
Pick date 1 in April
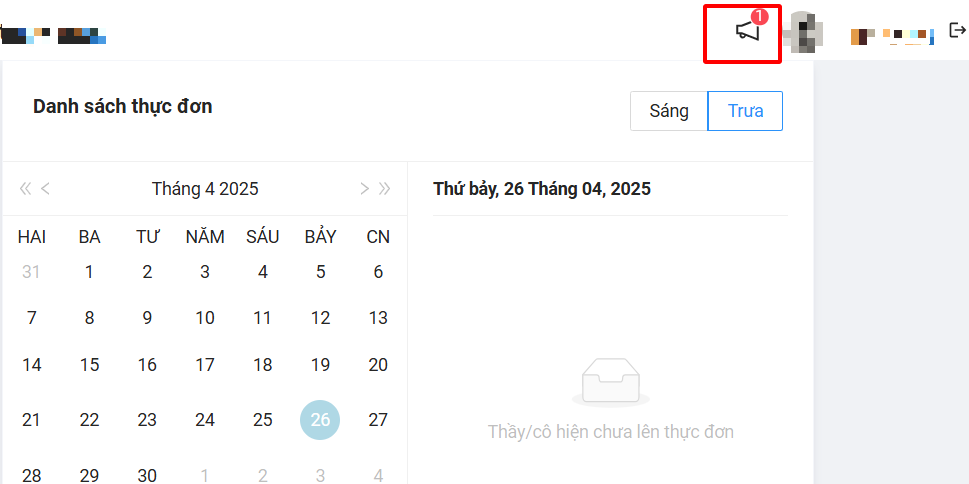tap(89, 271)
